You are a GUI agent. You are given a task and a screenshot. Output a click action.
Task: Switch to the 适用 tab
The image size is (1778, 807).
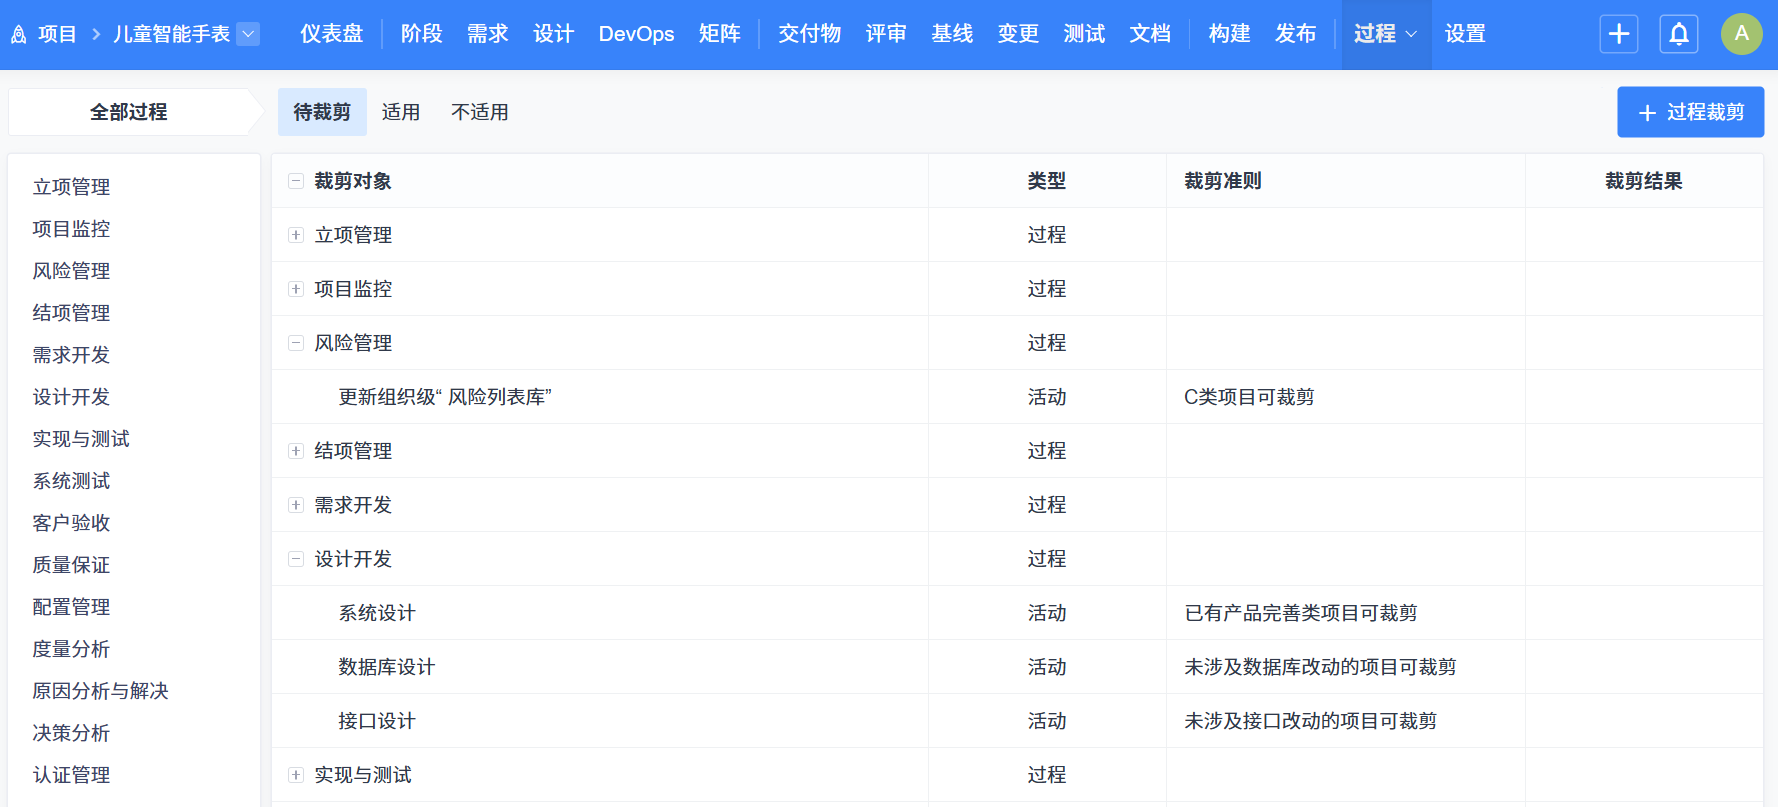pos(401,112)
